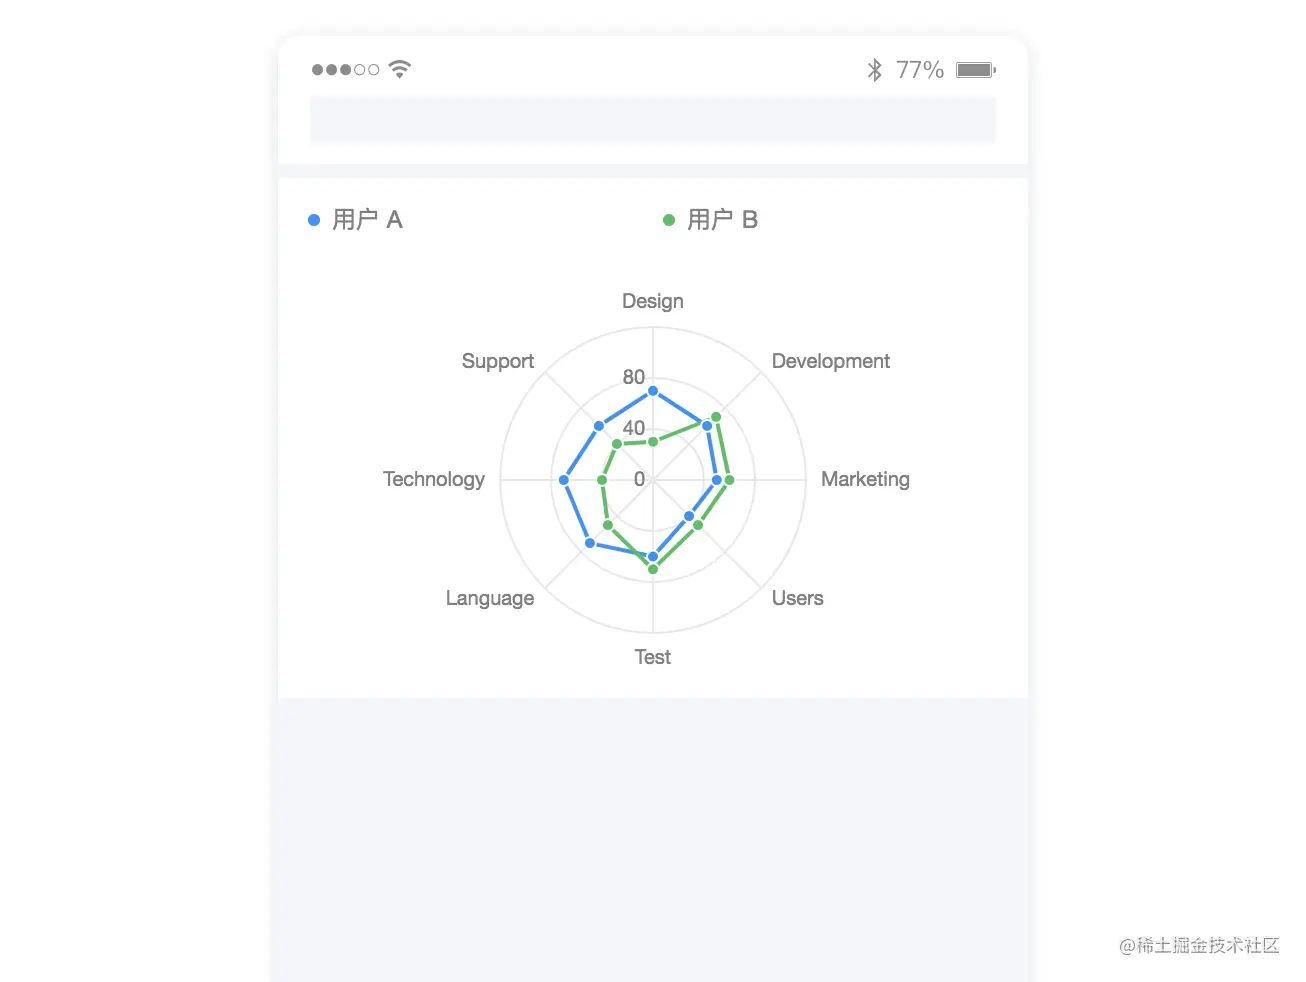The width and height of the screenshot is (1306, 982).
Task: Toggle the 用户 B legend item
Action: click(711, 220)
